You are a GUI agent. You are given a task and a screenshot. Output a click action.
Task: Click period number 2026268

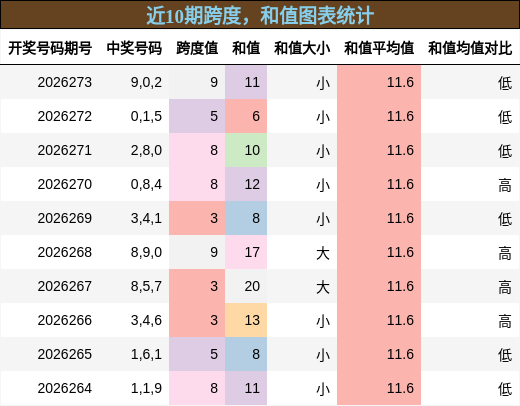click(x=65, y=252)
